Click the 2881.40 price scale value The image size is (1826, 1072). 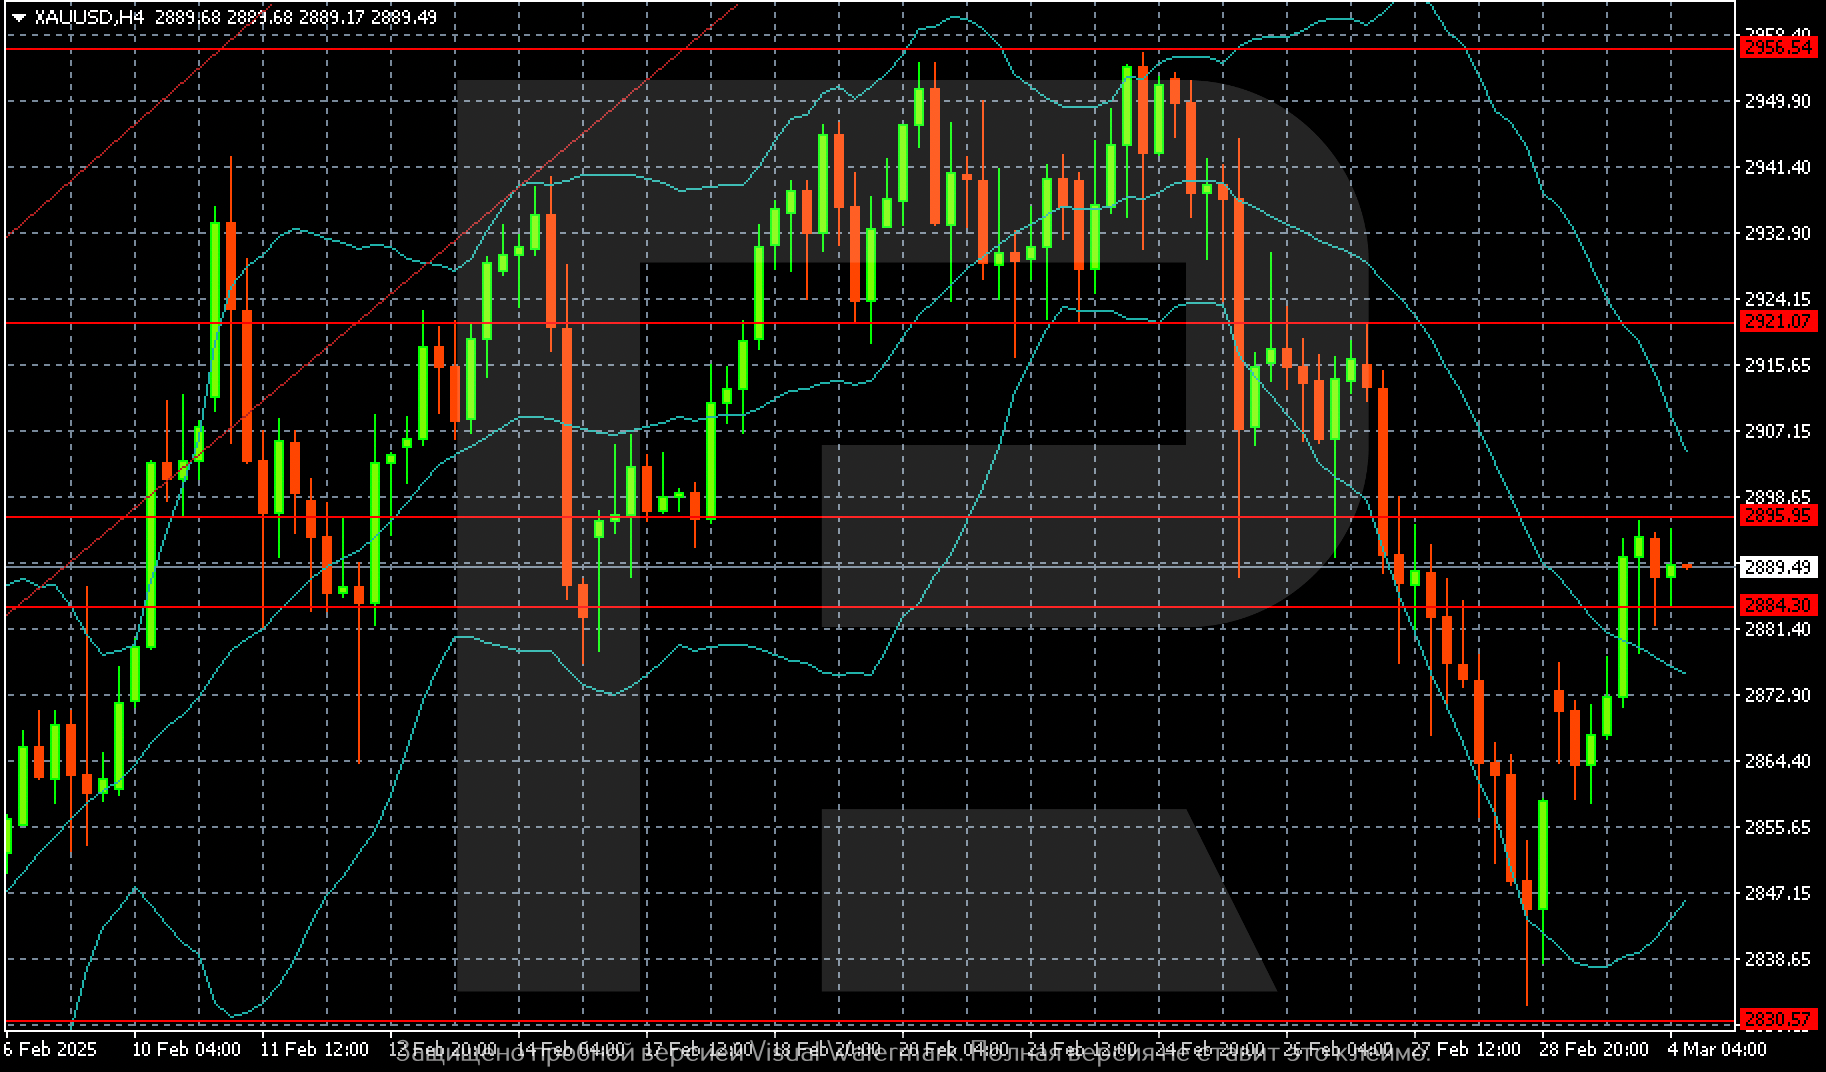pos(1777,629)
